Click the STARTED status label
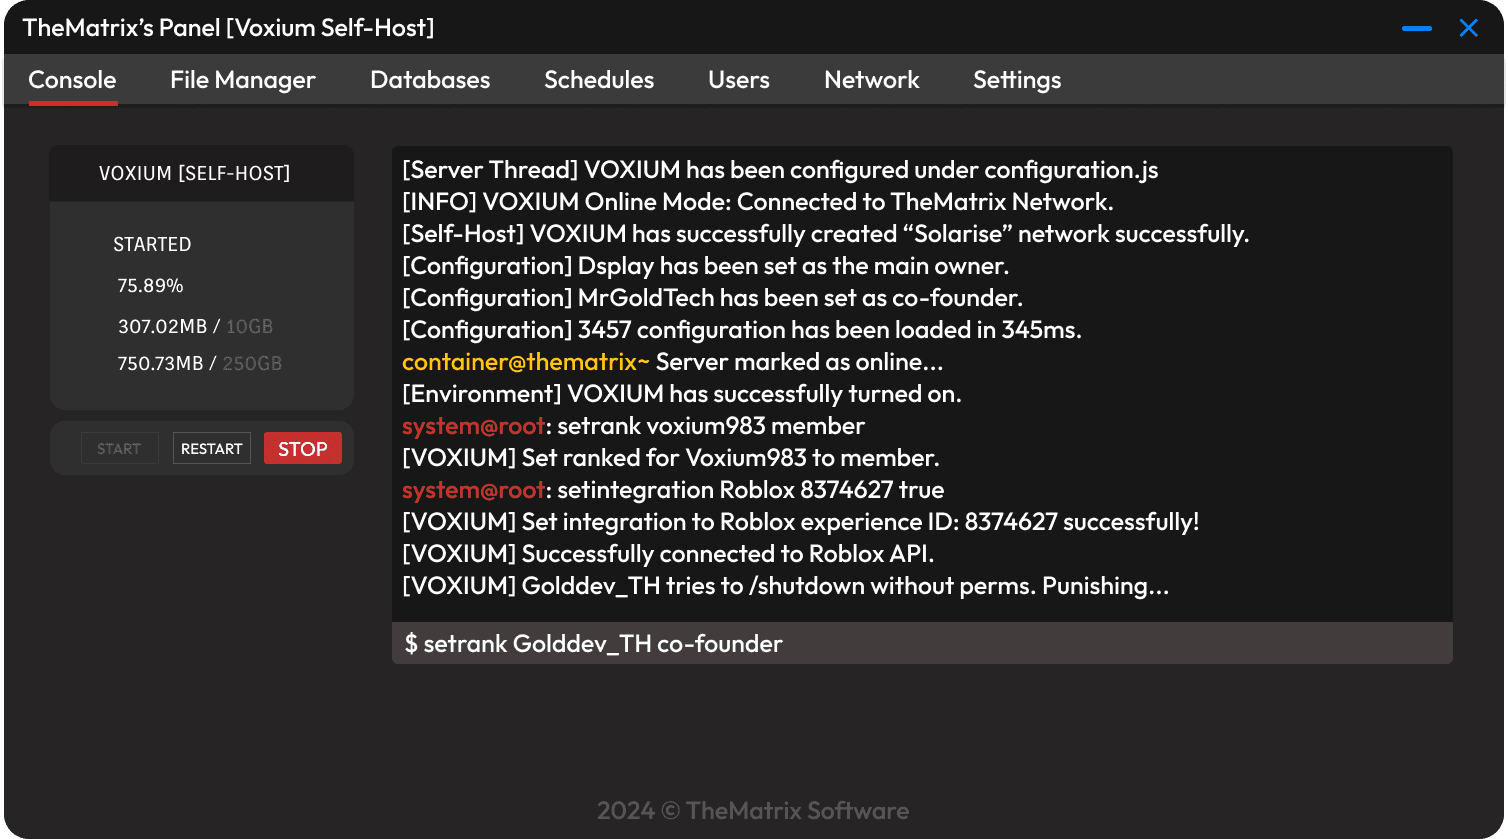 (152, 244)
